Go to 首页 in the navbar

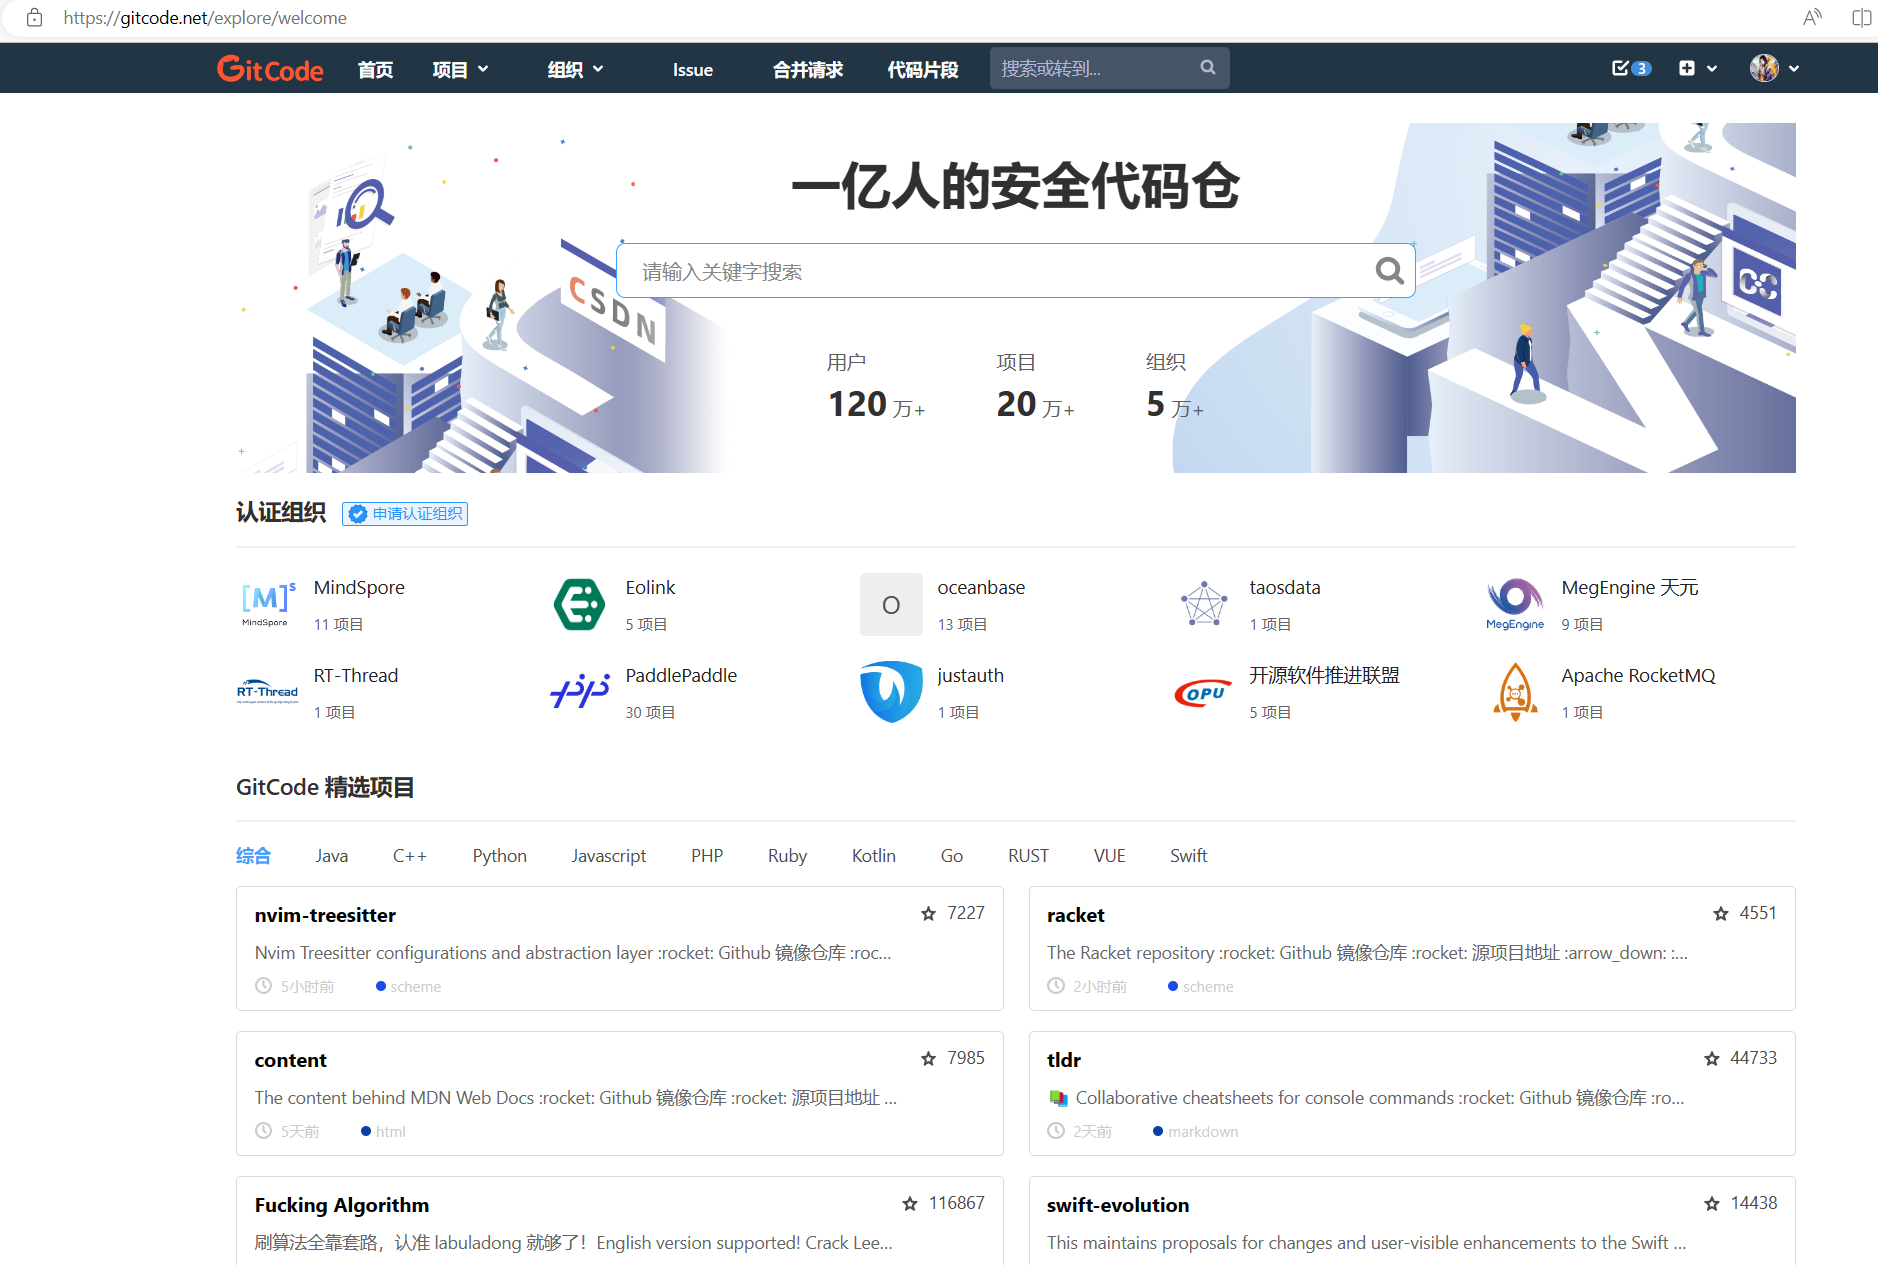coord(376,69)
